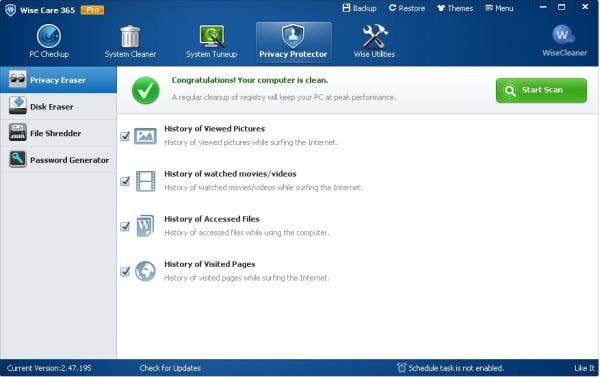
Task: Click 'A regular cleanup of registry' message
Action: (284, 97)
